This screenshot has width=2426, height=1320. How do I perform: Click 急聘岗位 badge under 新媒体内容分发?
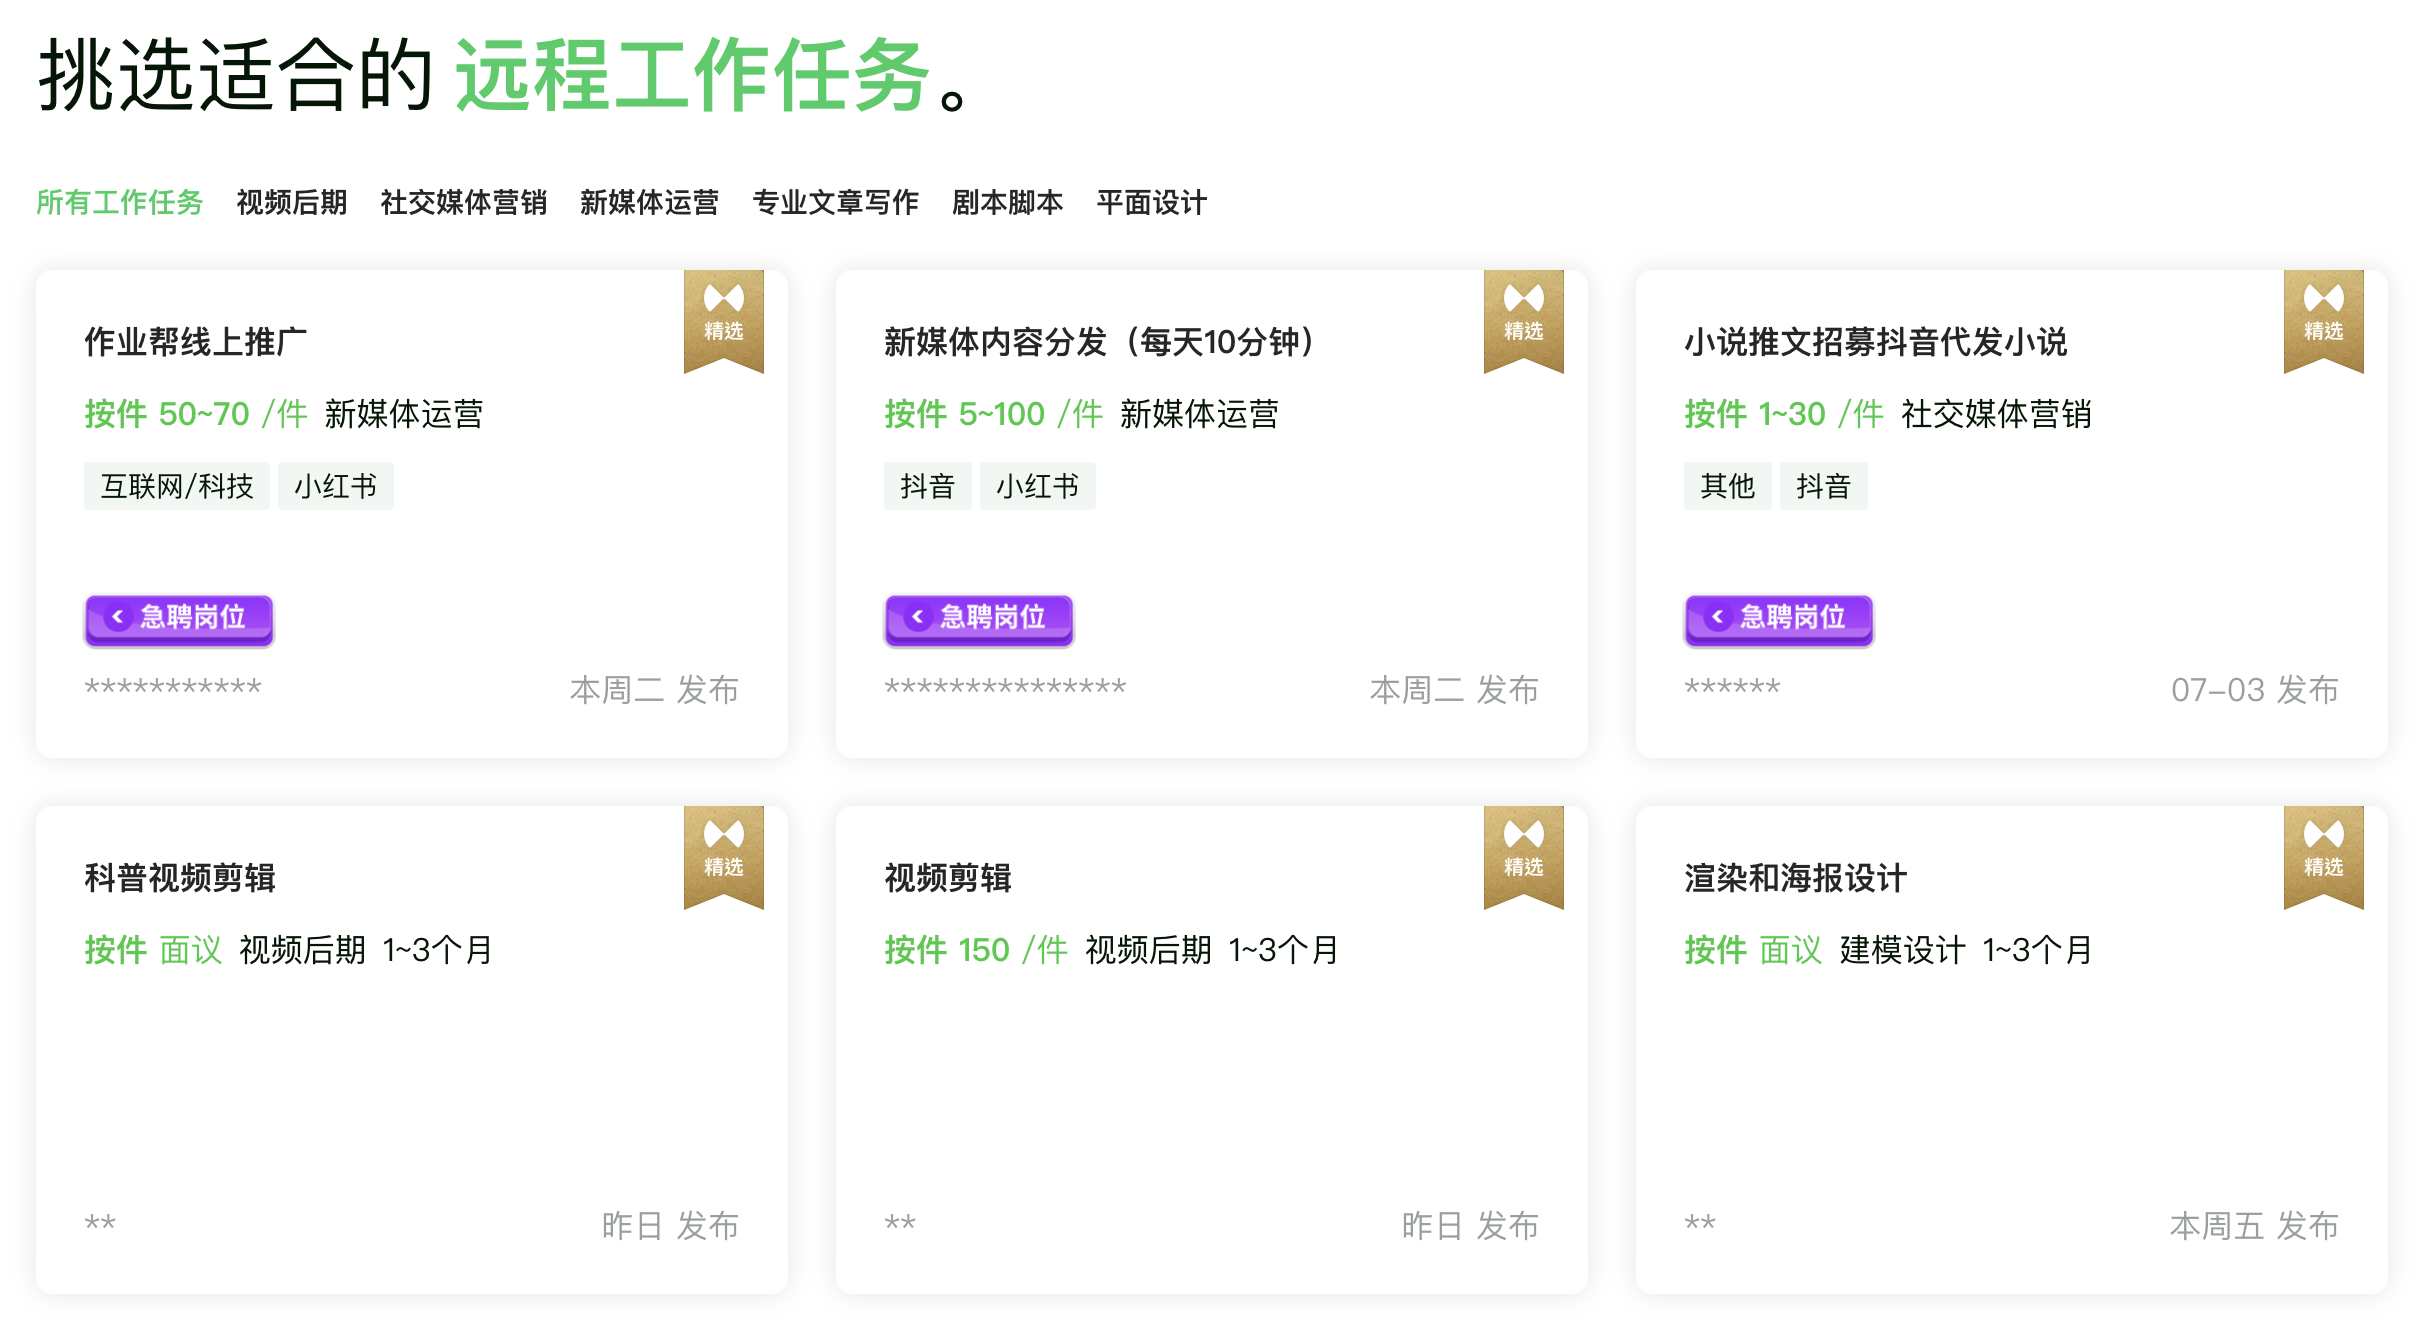[x=979, y=619]
